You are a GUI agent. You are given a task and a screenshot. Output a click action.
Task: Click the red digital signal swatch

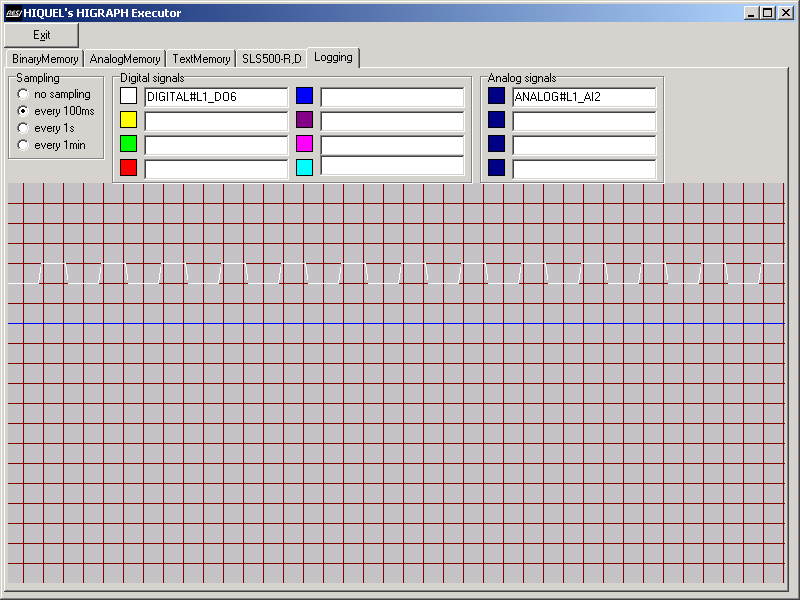click(129, 167)
